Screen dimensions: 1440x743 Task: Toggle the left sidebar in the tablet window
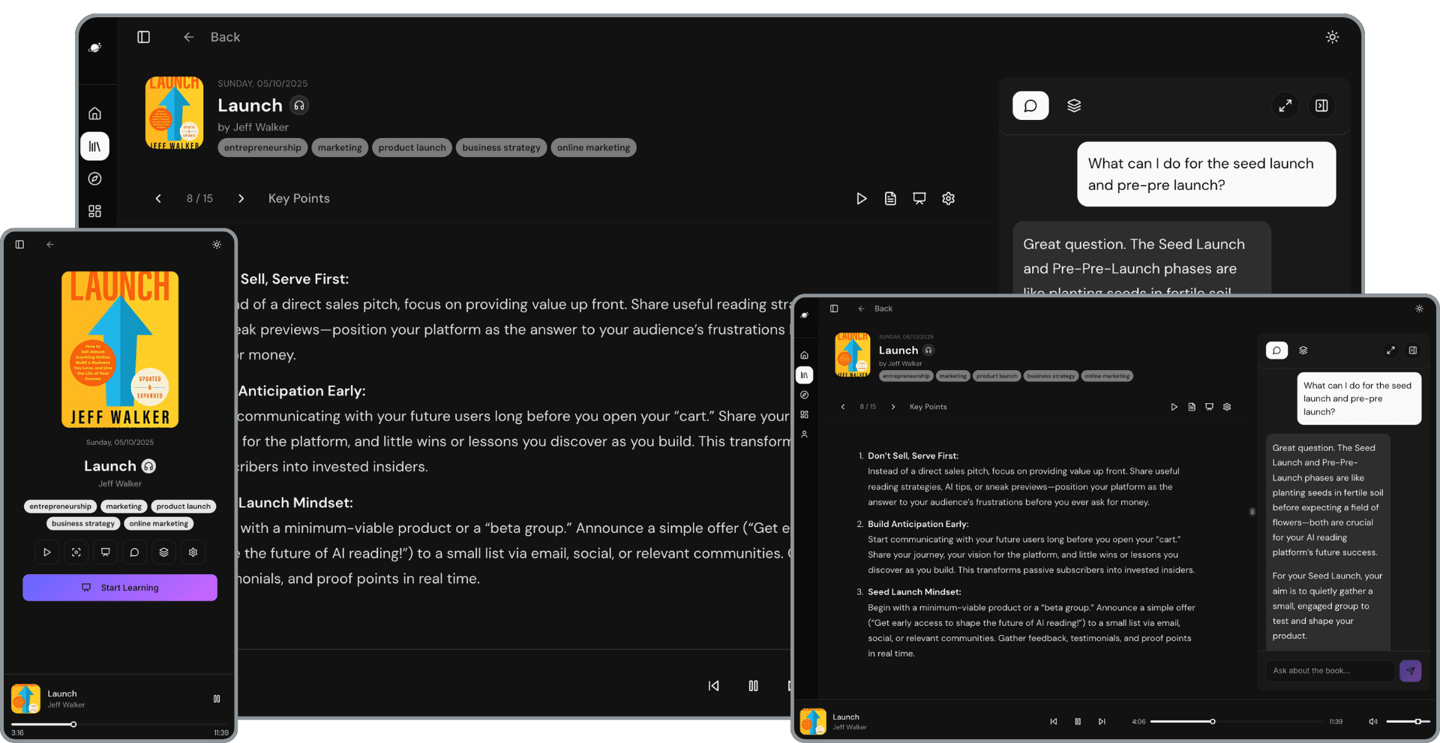[834, 309]
